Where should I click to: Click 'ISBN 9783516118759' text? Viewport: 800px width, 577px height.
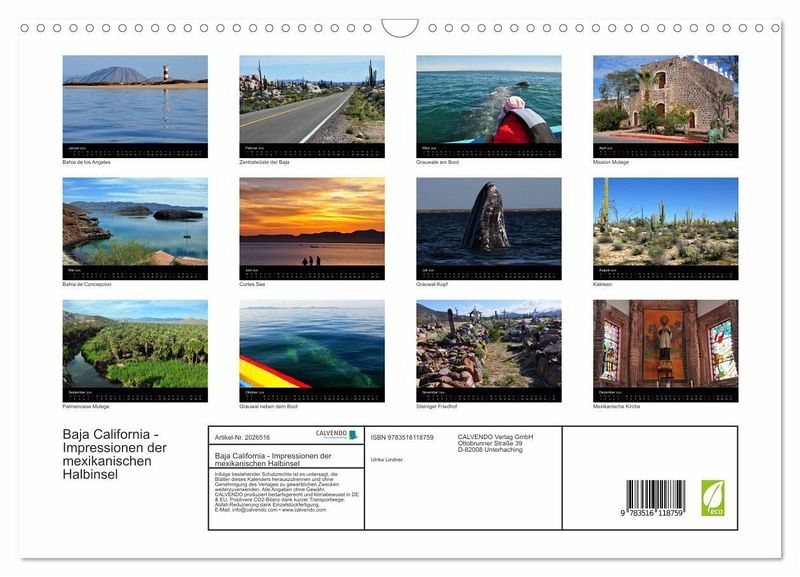point(402,438)
